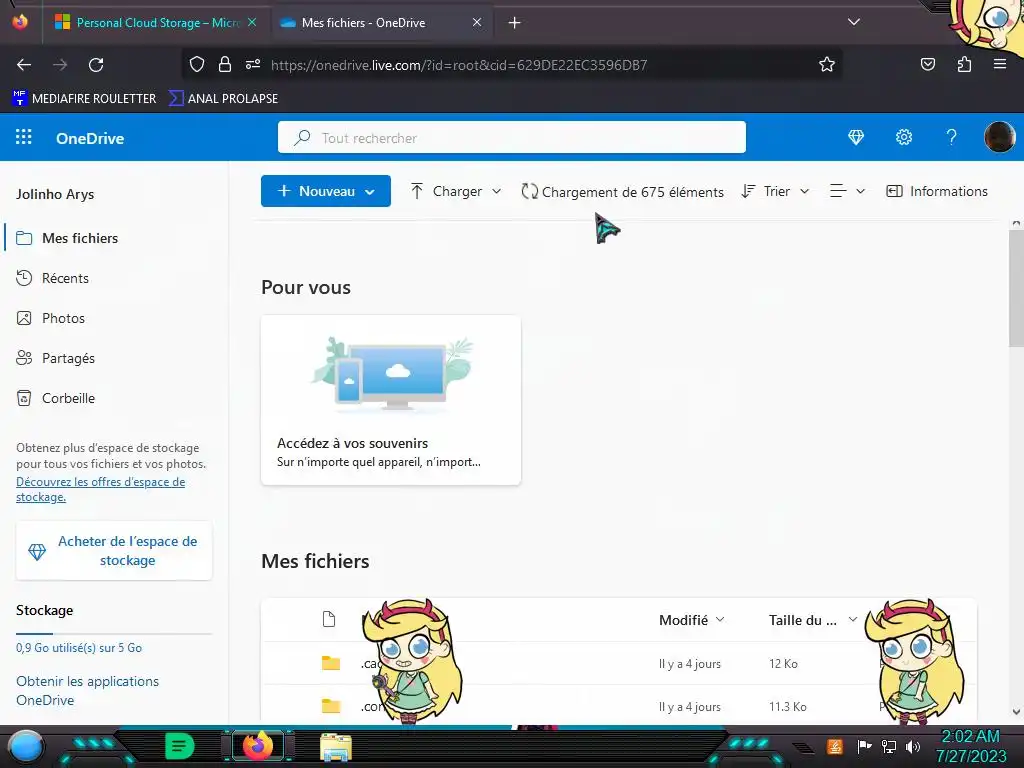The image size is (1024, 768).
Task: Click Chargement de 675 éléments status
Action: click(x=622, y=192)
